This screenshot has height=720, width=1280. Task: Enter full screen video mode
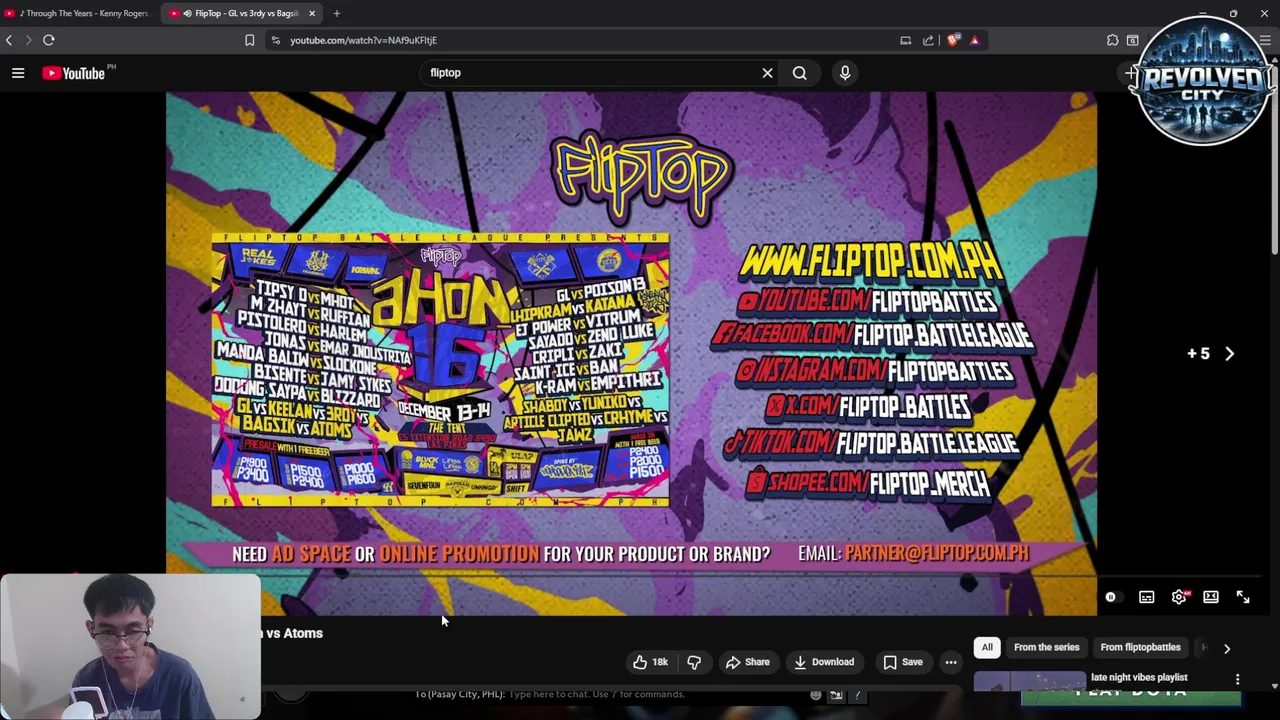coord(1243,597)
